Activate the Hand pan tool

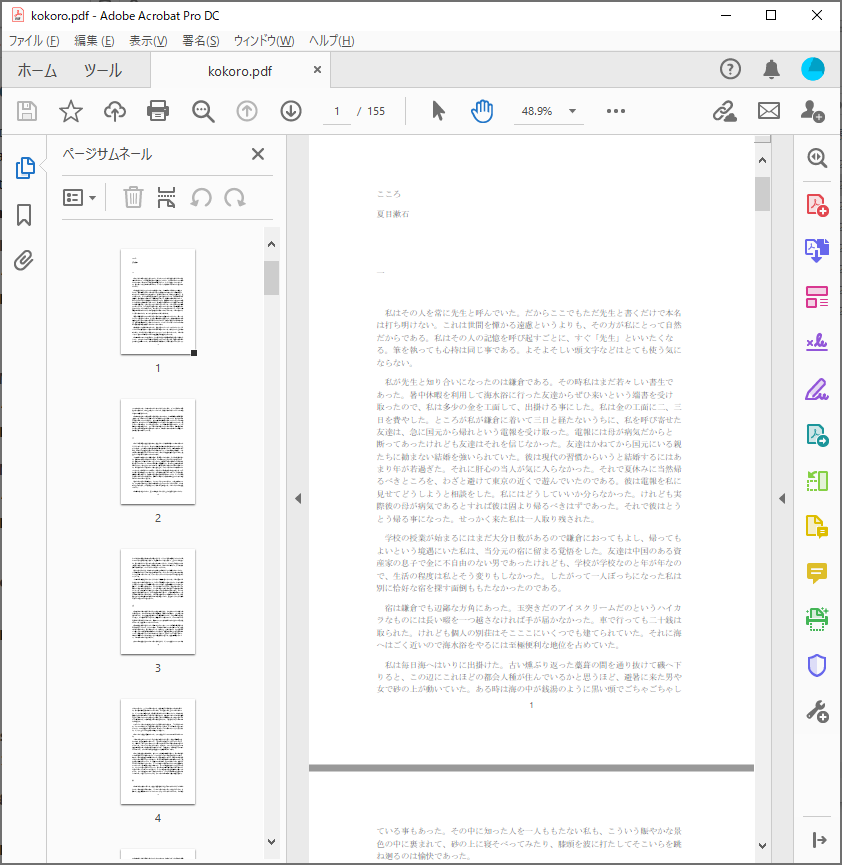482,111
